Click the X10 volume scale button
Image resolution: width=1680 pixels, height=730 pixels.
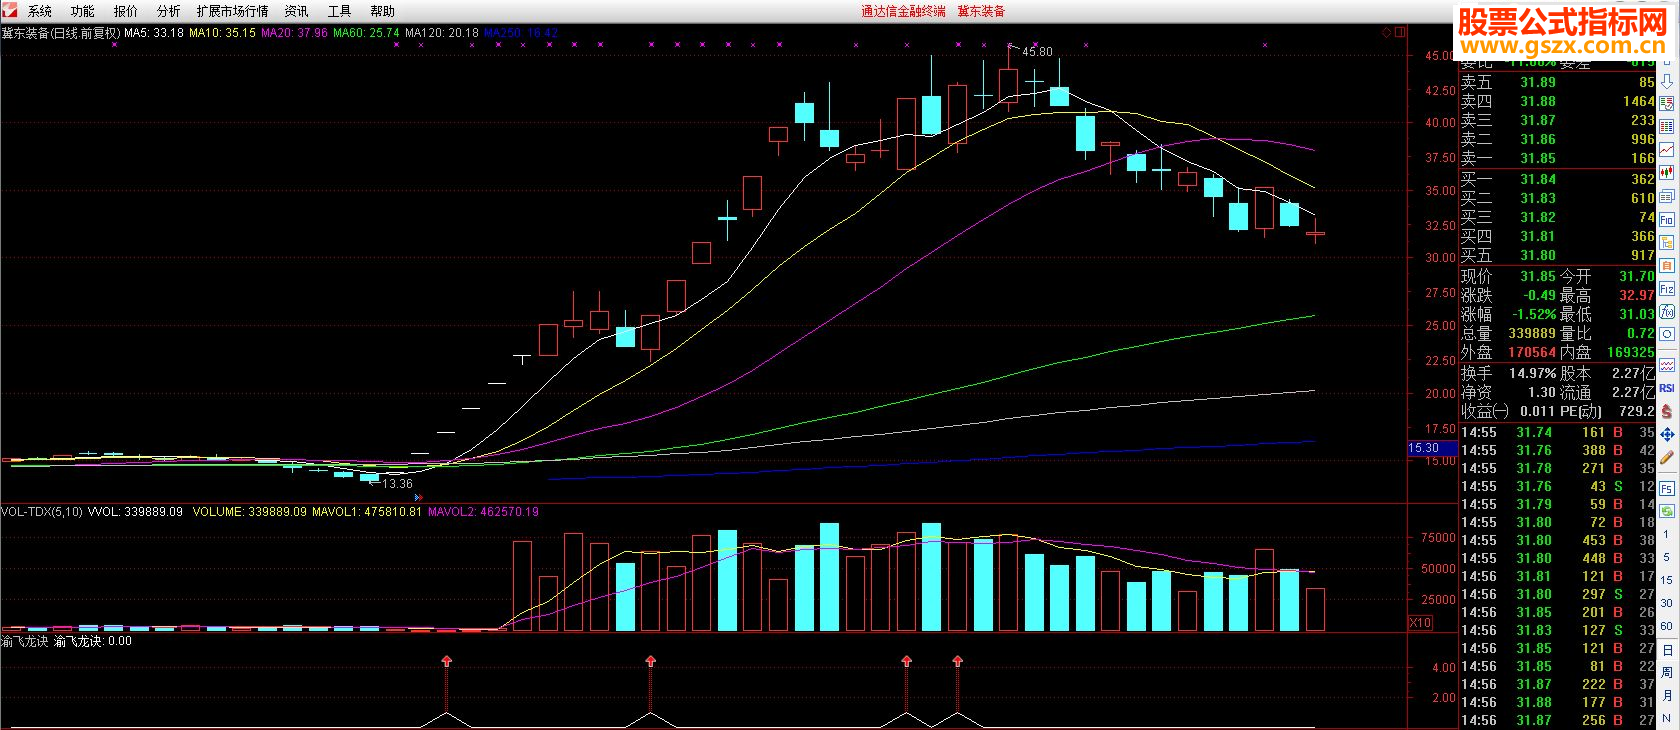pos(1420,623)
